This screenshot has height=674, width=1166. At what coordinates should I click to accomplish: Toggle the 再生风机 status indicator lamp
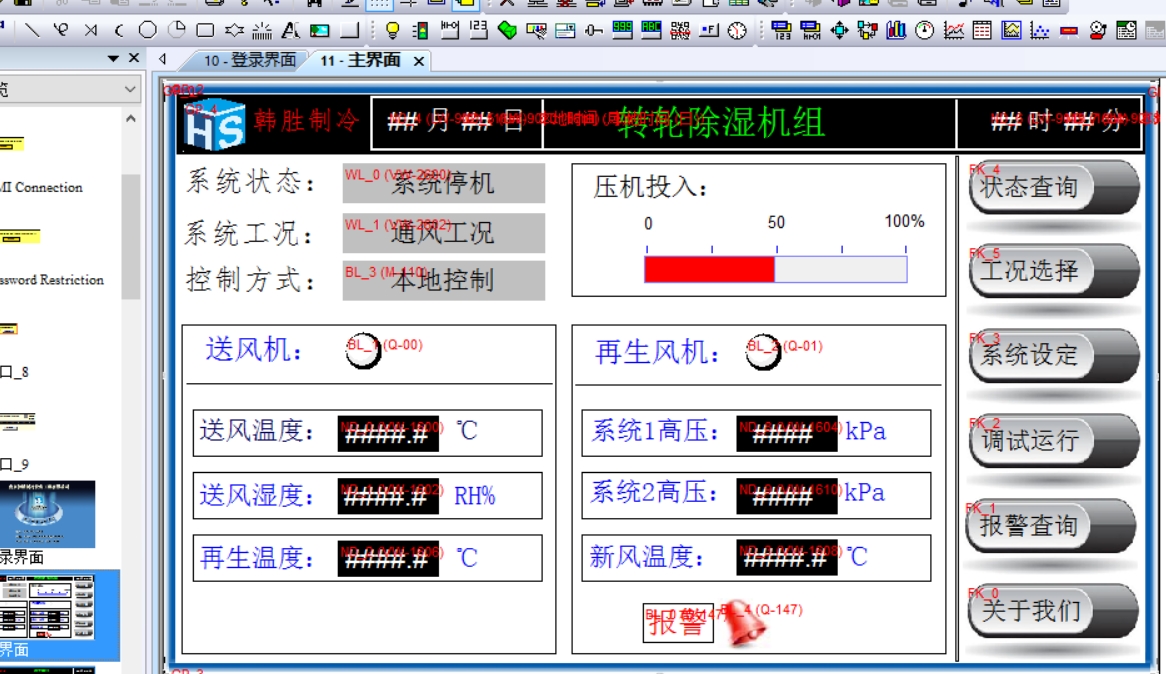point(763,352)
